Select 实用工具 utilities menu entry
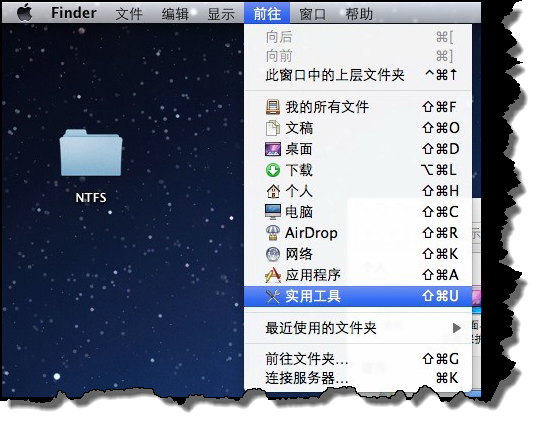 tap(358, 296)
